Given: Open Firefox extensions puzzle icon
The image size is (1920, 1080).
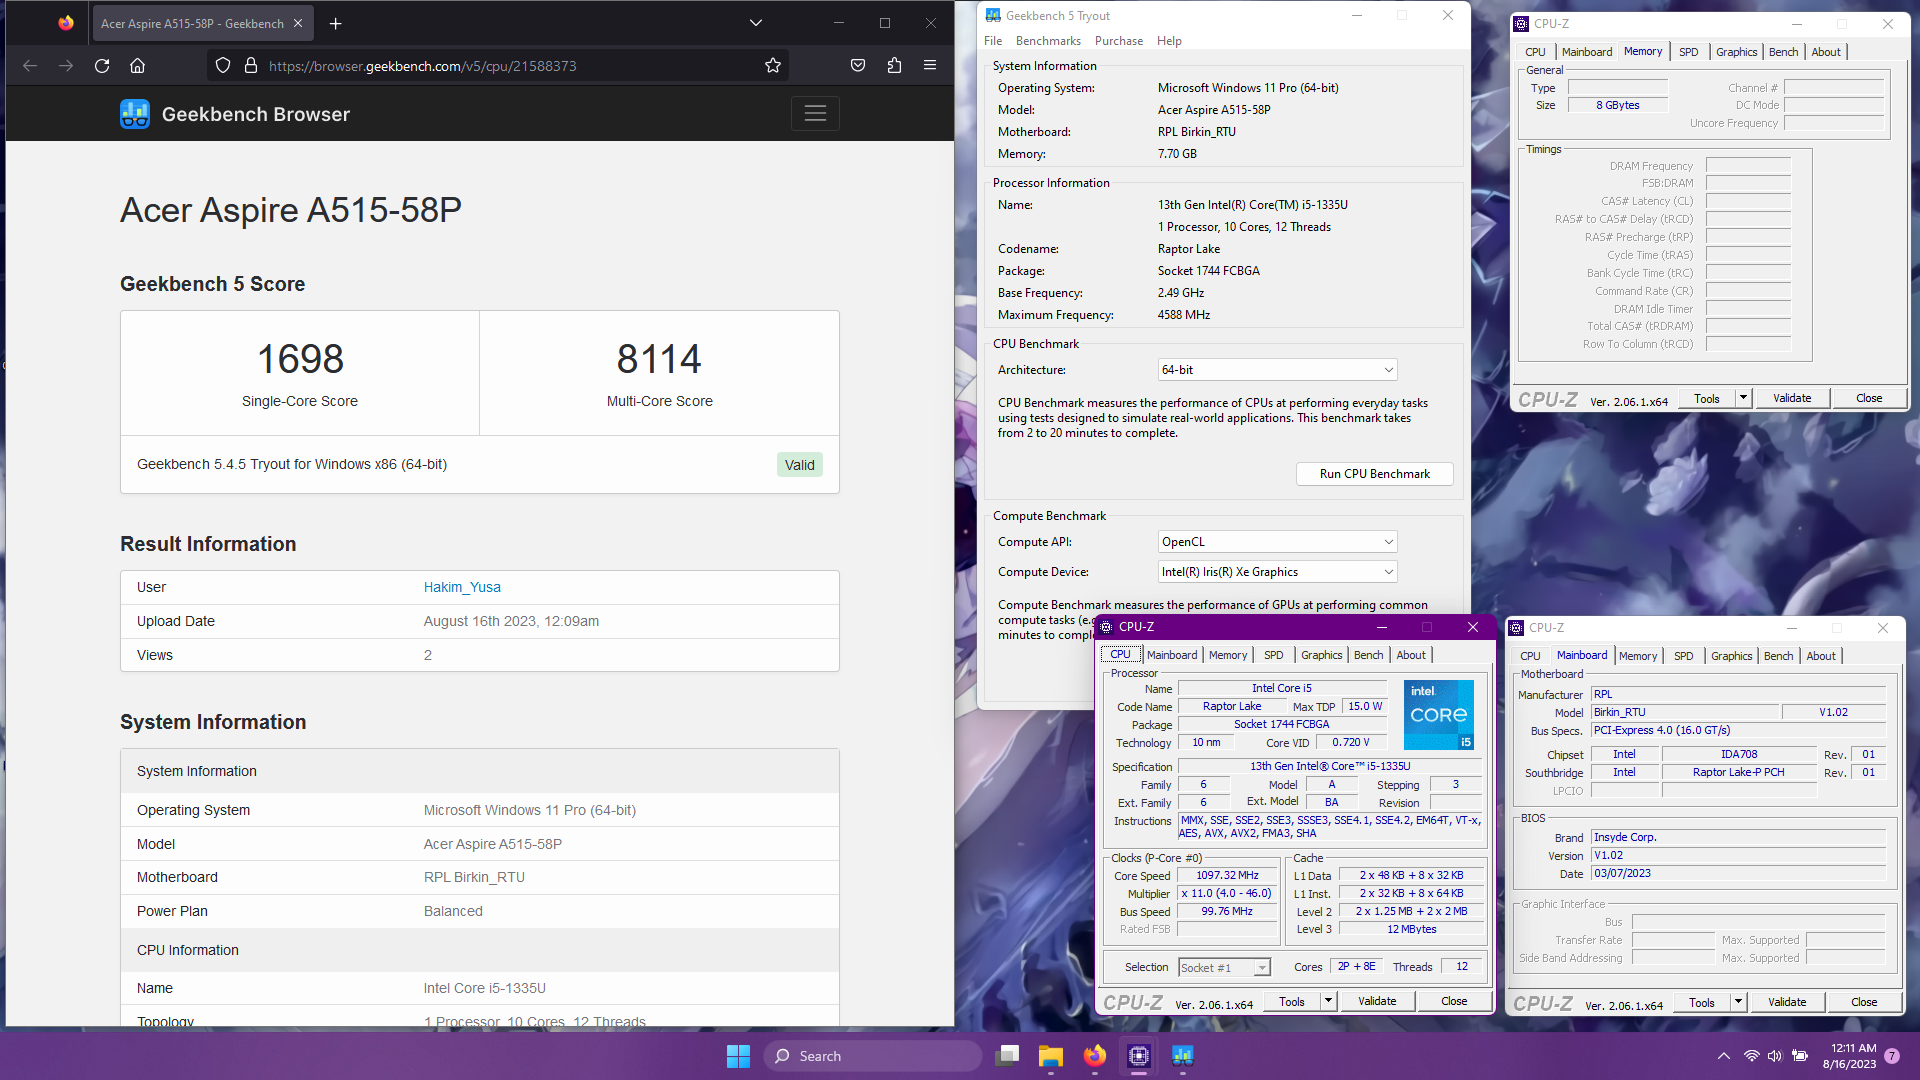Looking at the screenshot, I should coord(894,66).
